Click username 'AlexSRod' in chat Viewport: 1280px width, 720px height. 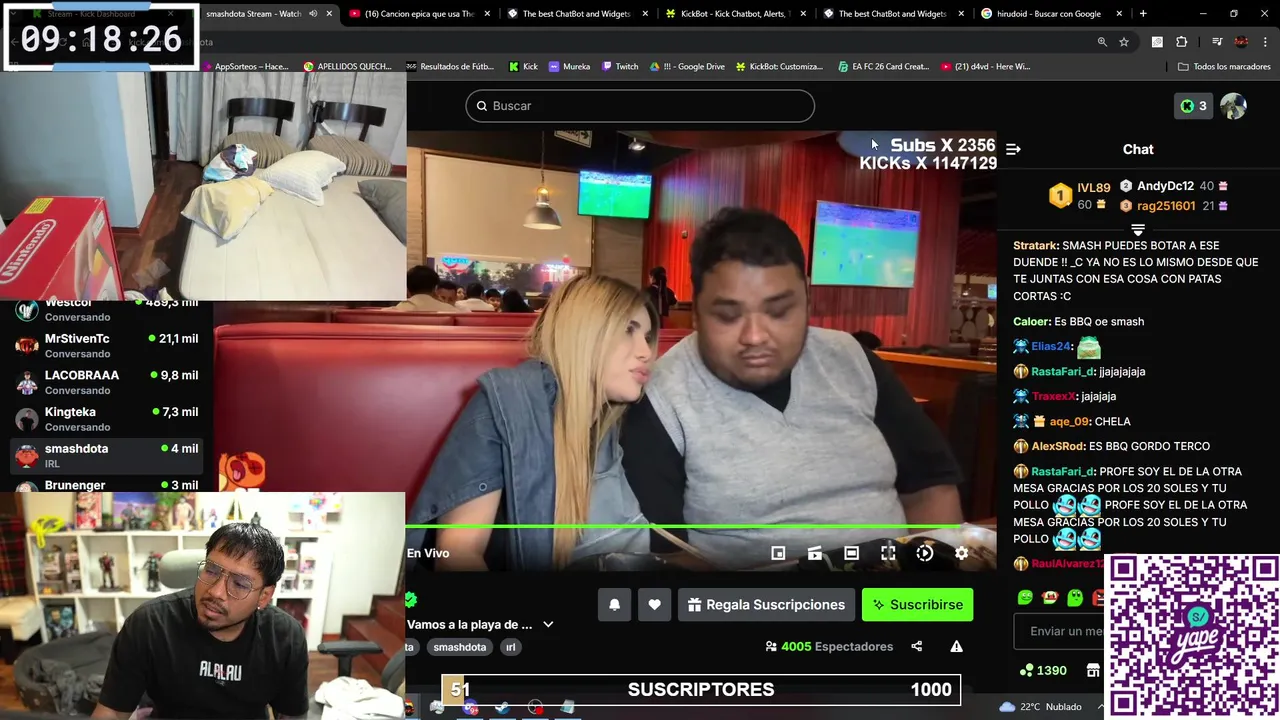tap(1058, 447)
